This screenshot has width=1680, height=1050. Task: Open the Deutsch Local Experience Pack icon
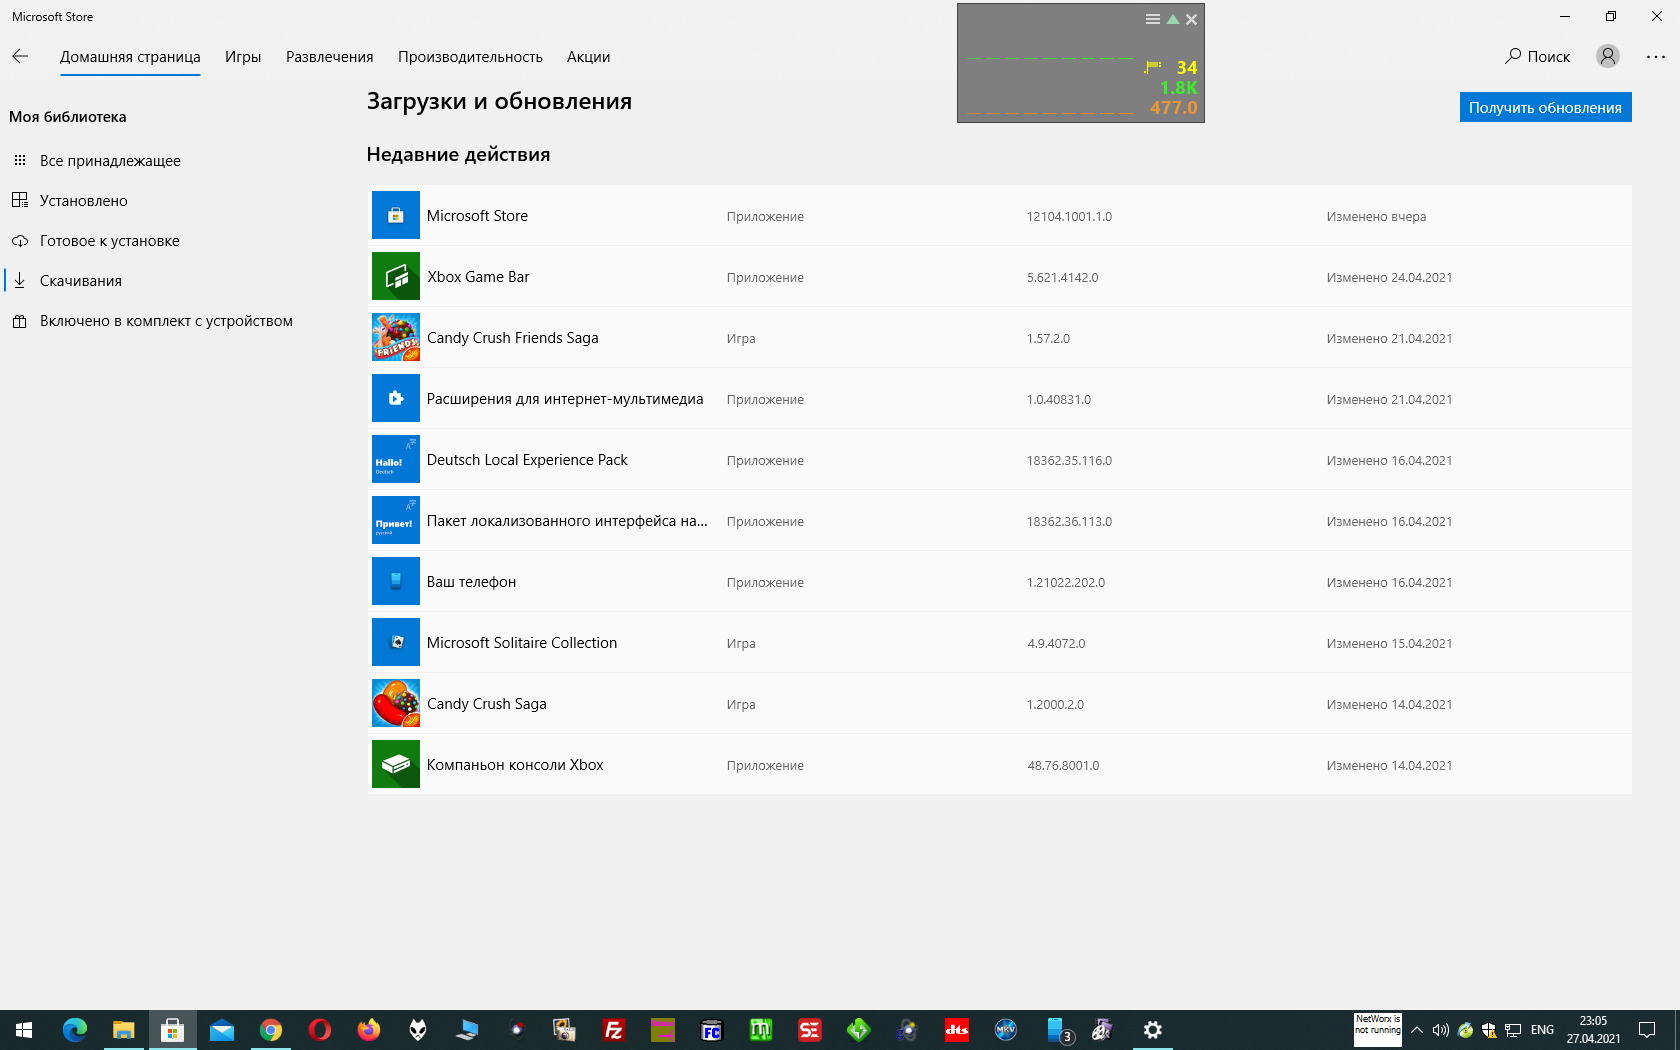[x=395, y=459]
